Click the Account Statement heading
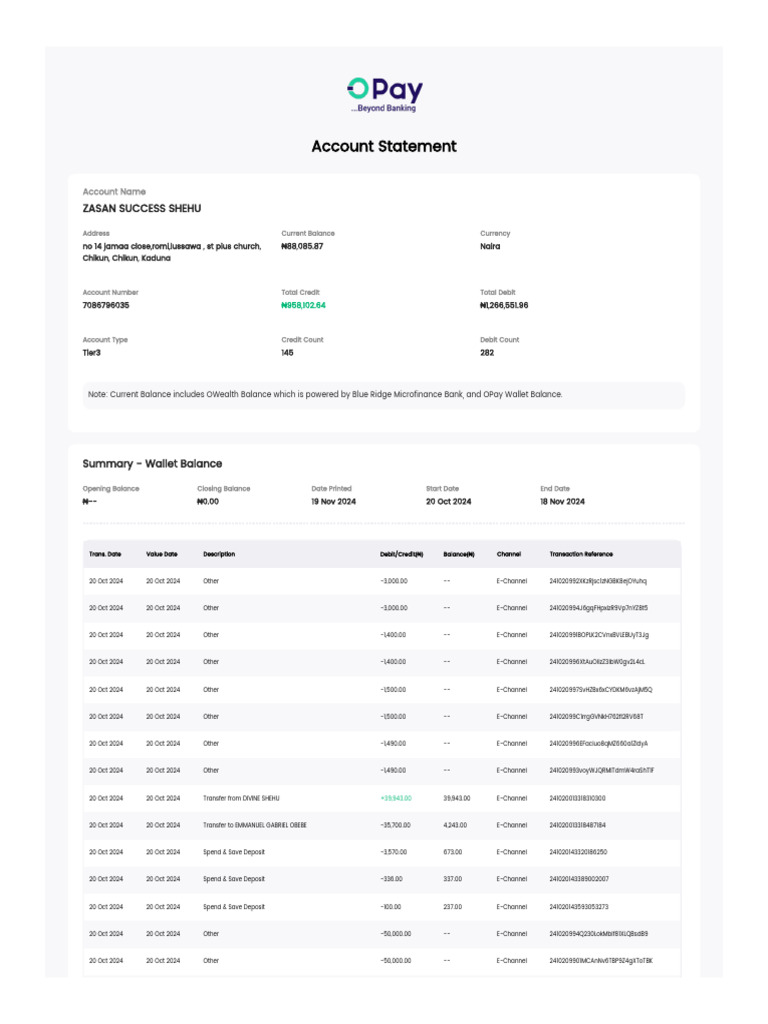This screenshot has width=768, height=1024. click(x=384, y=146)
